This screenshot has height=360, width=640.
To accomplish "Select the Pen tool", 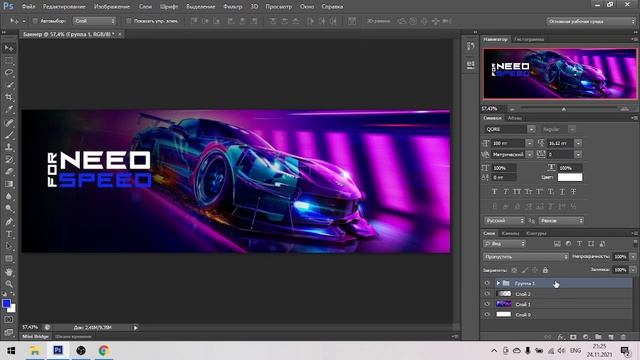I will pyautogui.click(x=9, y=222).
